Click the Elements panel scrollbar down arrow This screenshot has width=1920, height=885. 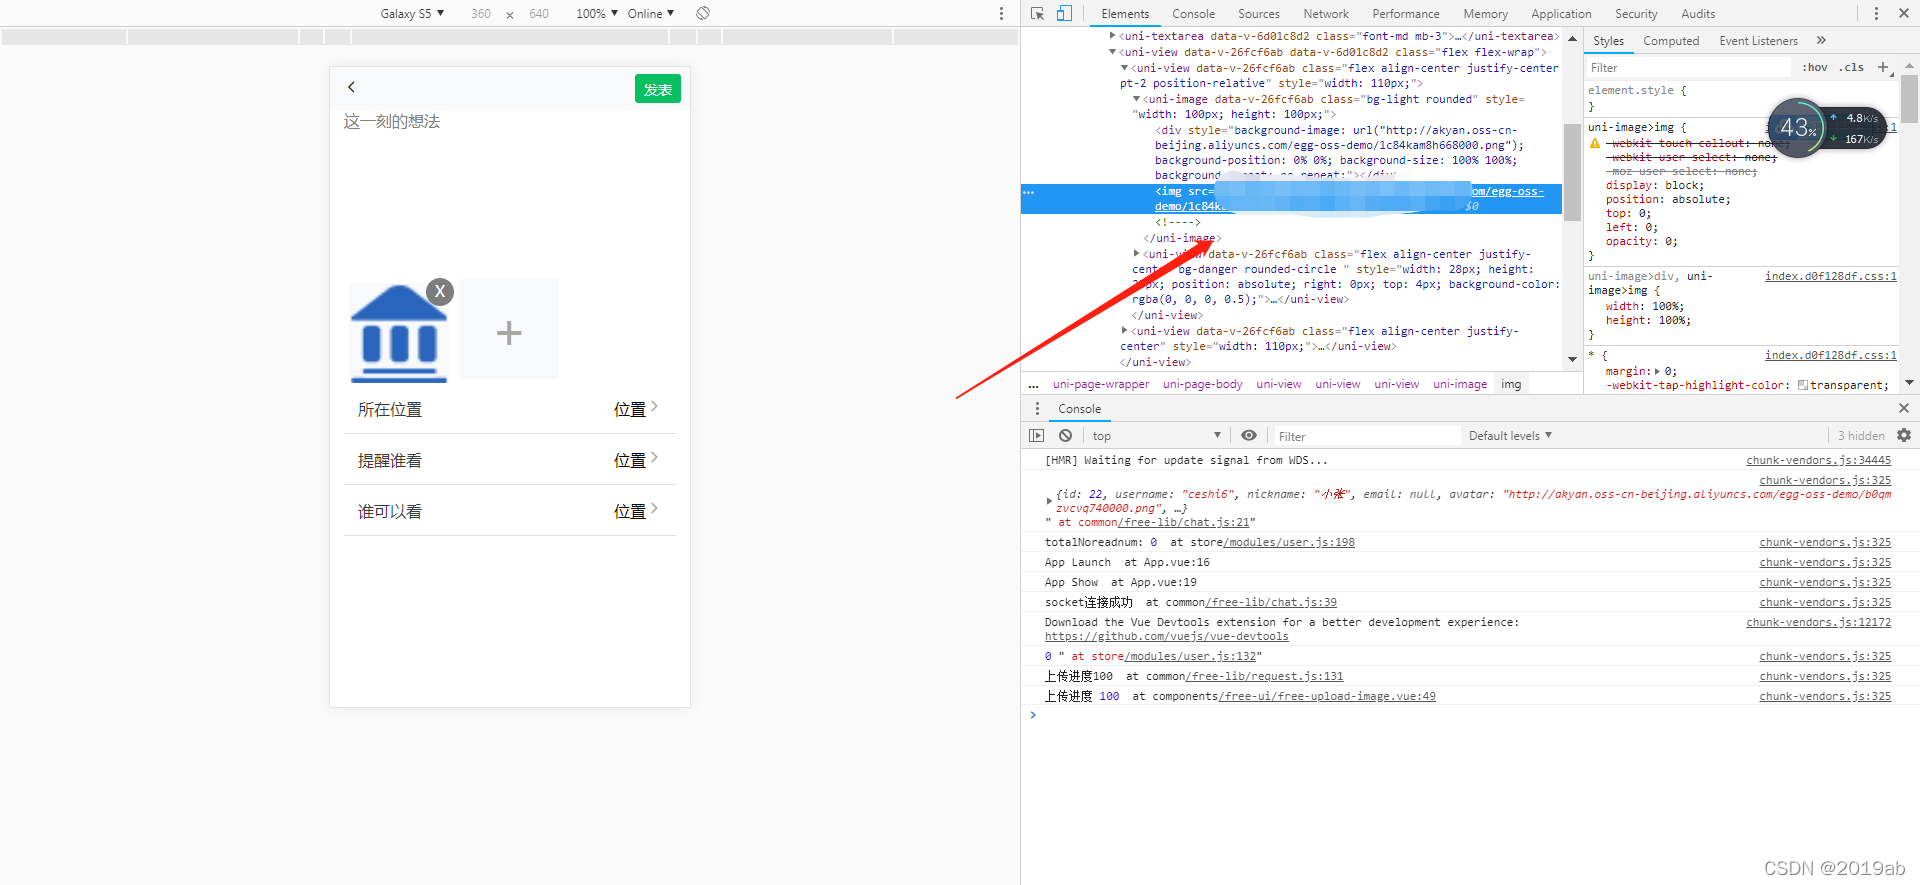pos(1572,359)
